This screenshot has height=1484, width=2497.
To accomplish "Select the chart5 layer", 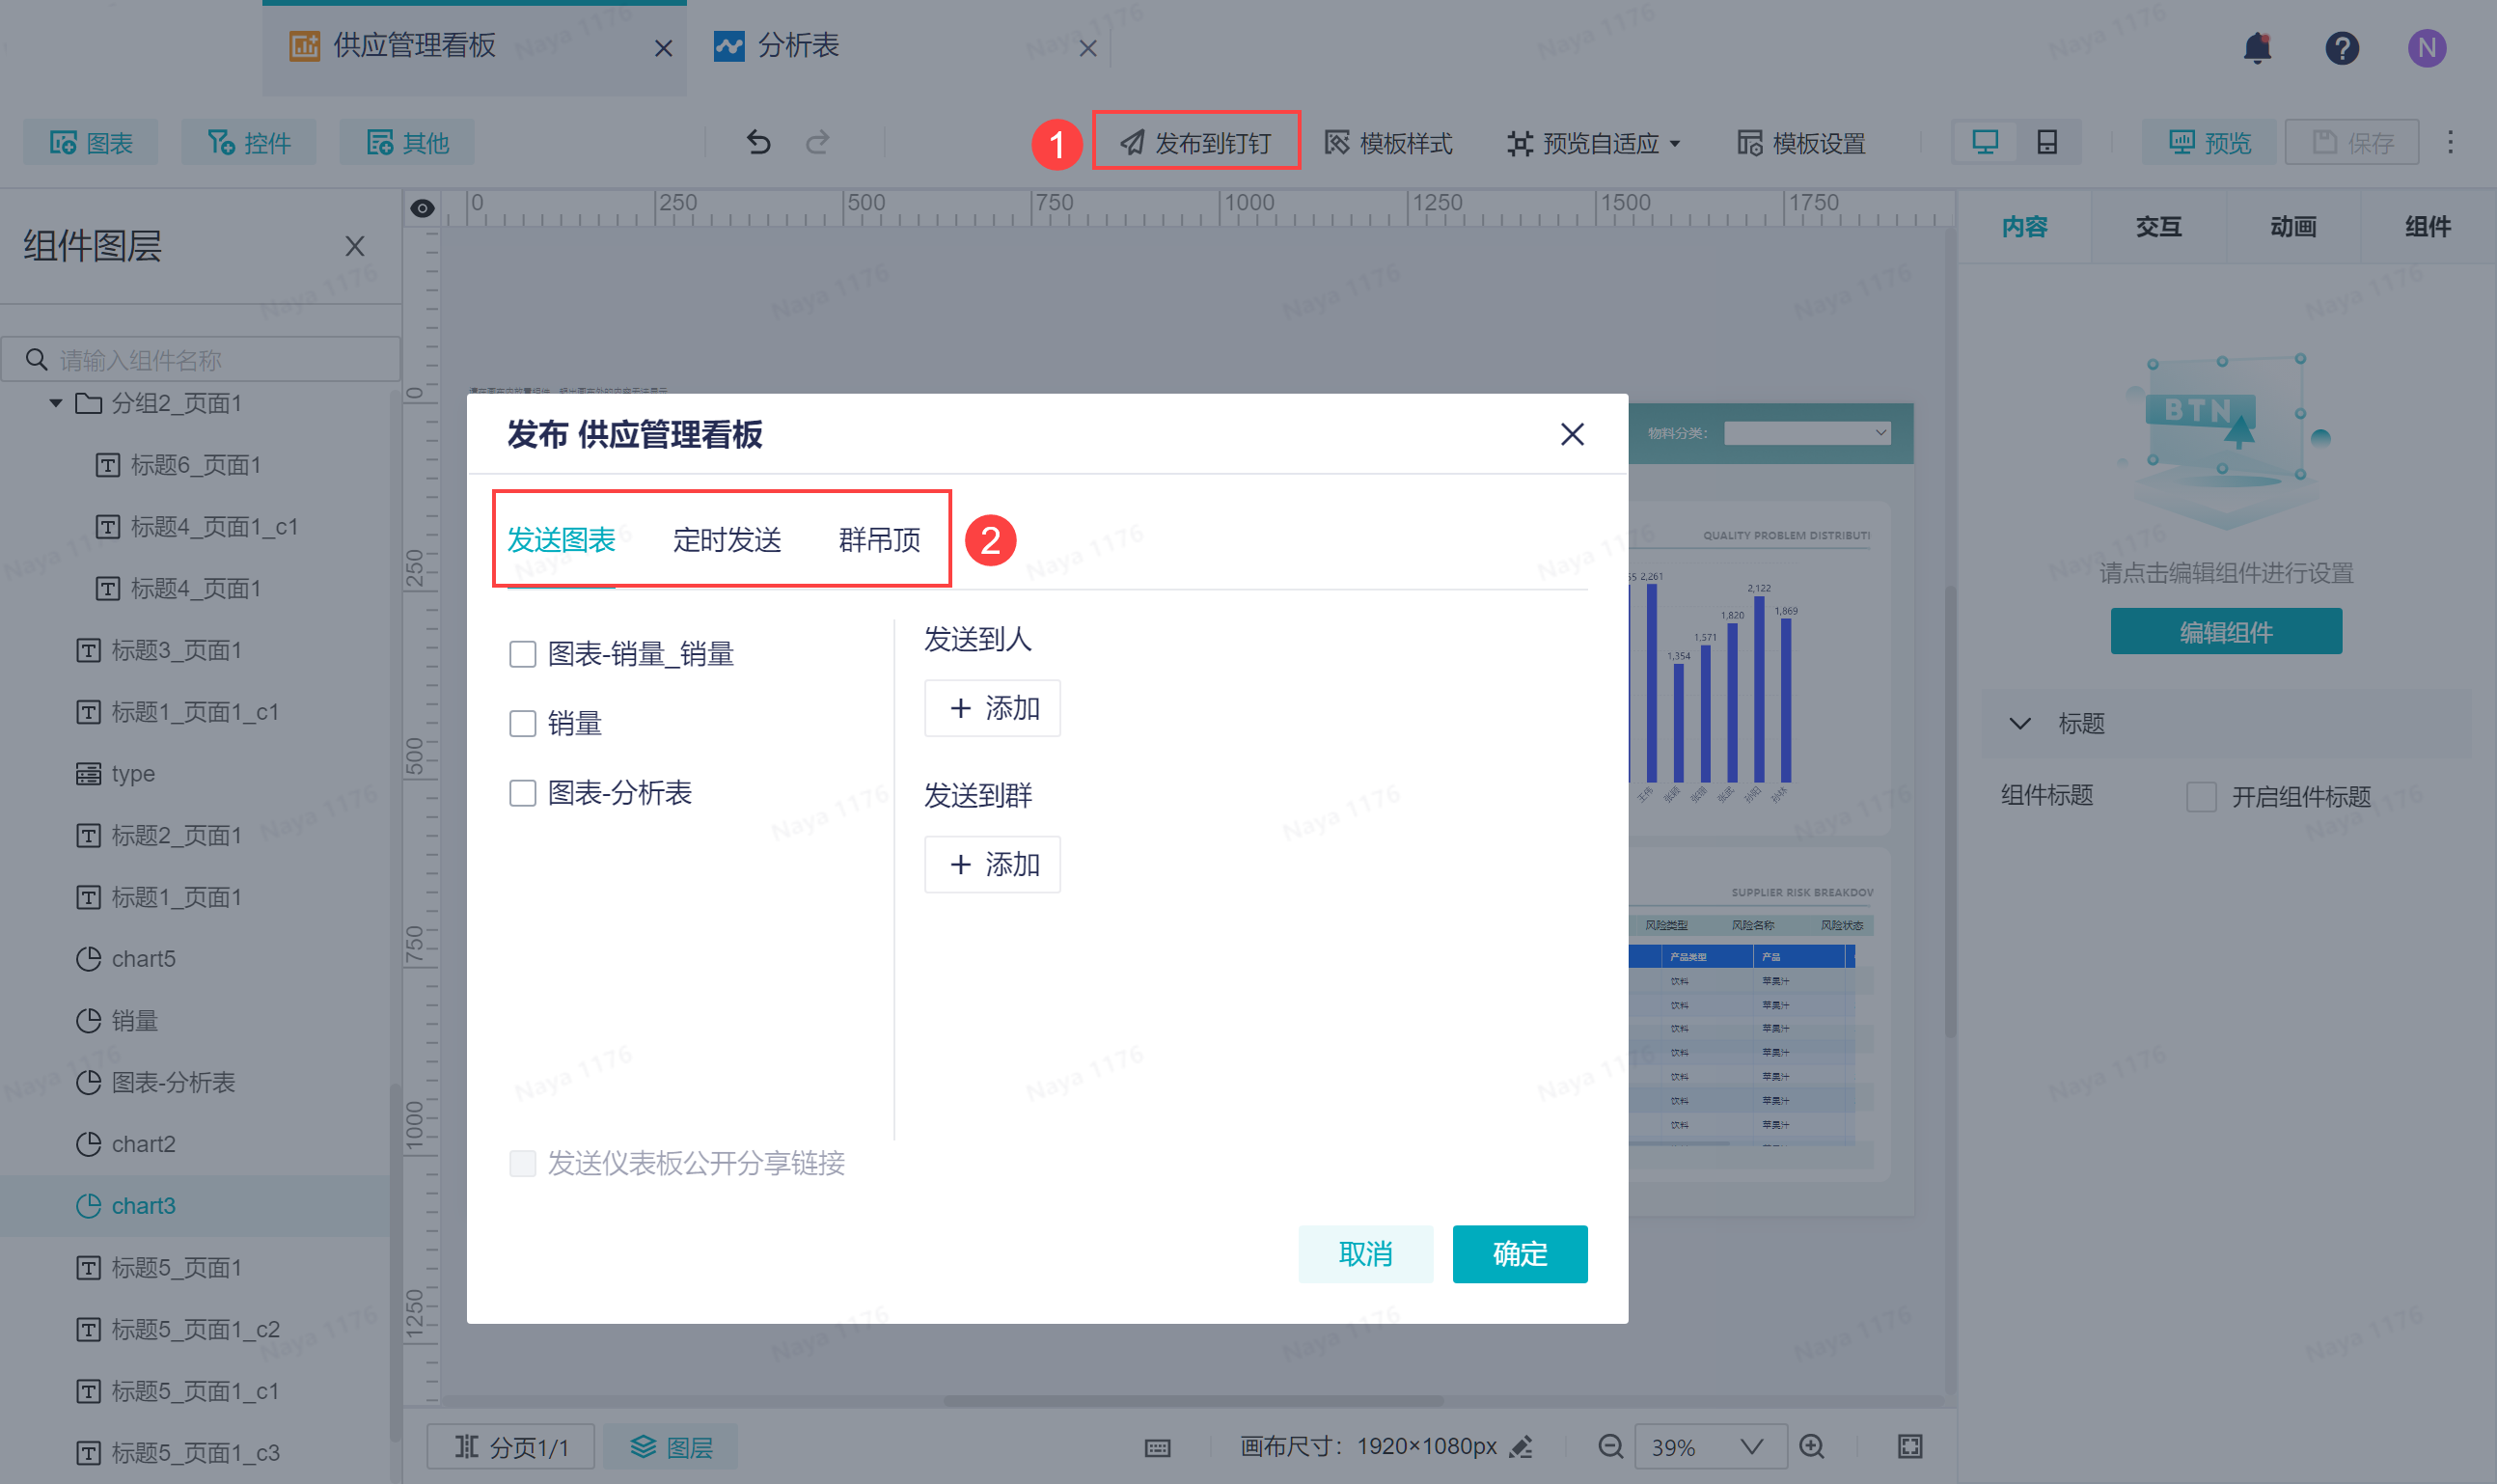I will click(195, 958).
